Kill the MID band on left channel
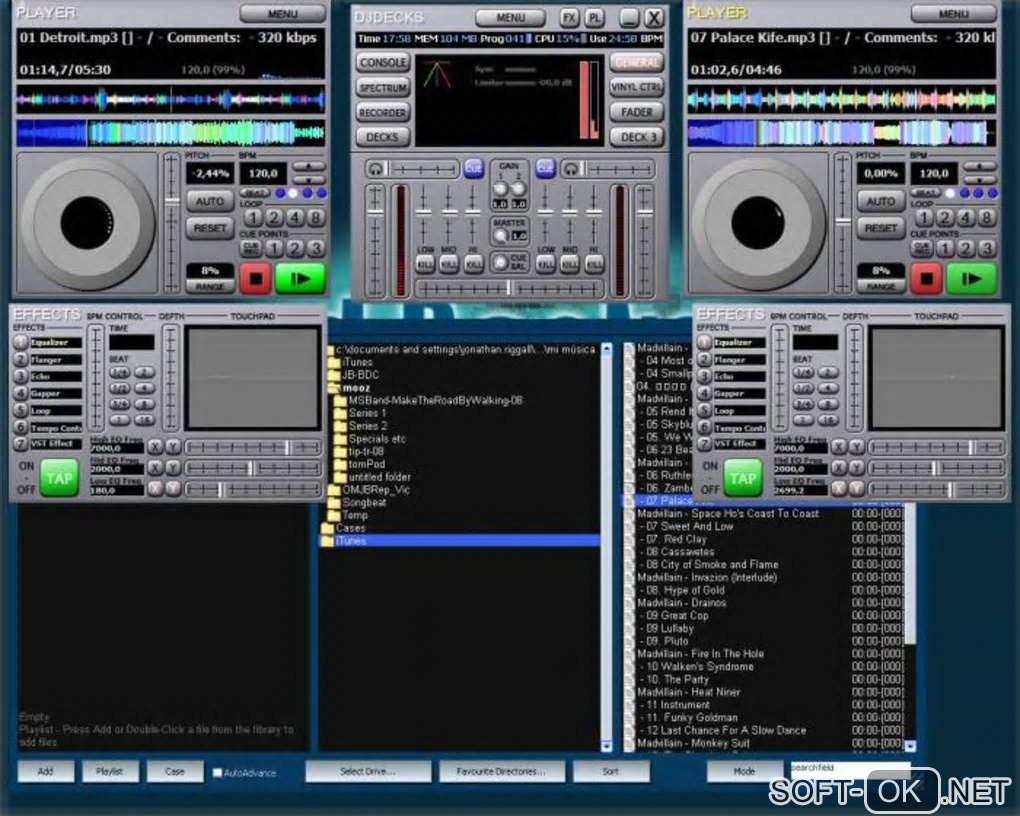This screenshot has width=1020, height=816. 449,264
